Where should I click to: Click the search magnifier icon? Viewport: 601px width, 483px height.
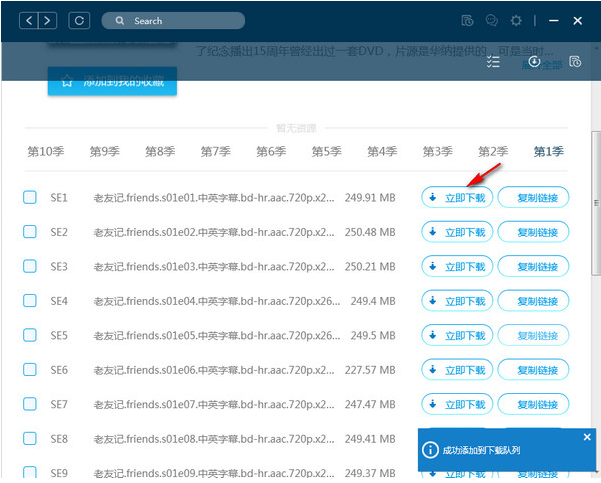[x=120, y=20]
